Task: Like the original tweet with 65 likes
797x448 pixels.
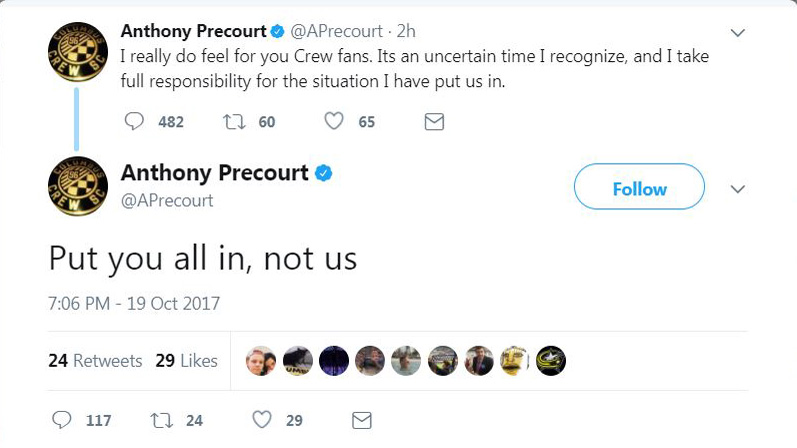Action: (335, 121)
